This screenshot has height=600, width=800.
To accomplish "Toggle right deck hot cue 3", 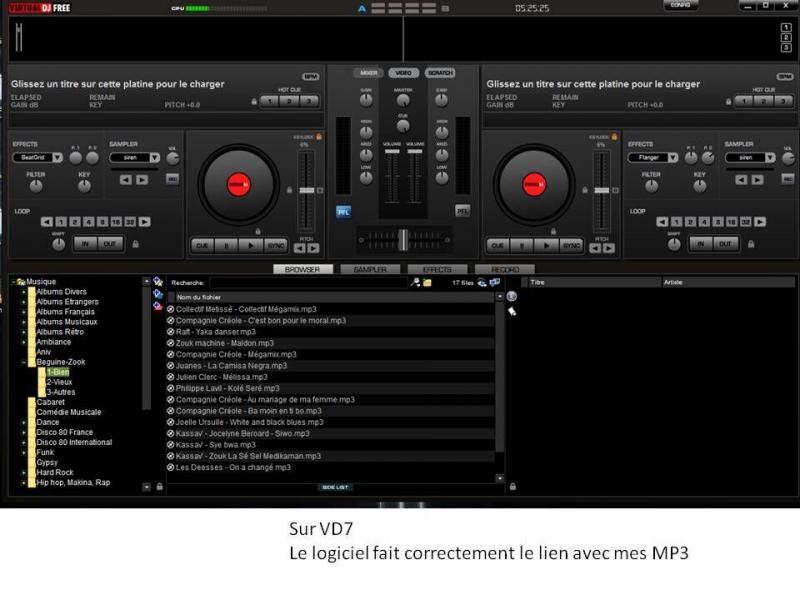I will (x=783, y=101).
